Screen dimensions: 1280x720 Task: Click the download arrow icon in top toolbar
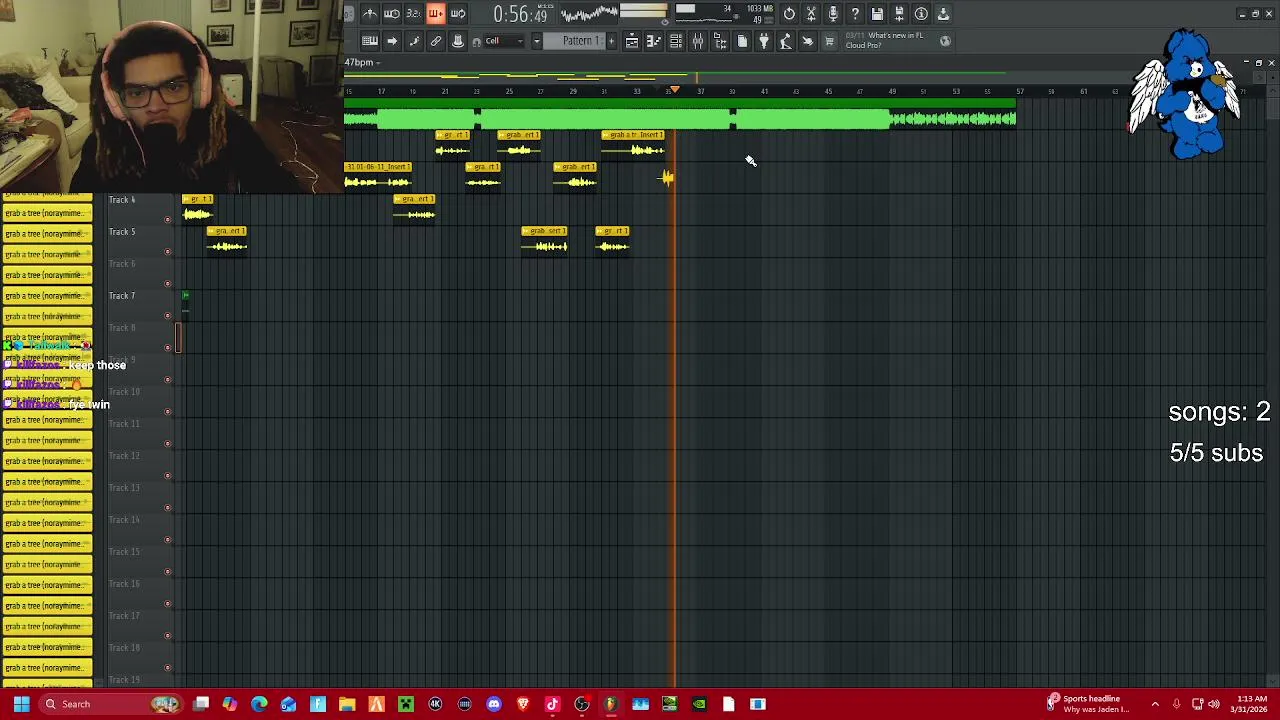click(x=943, y=14)
